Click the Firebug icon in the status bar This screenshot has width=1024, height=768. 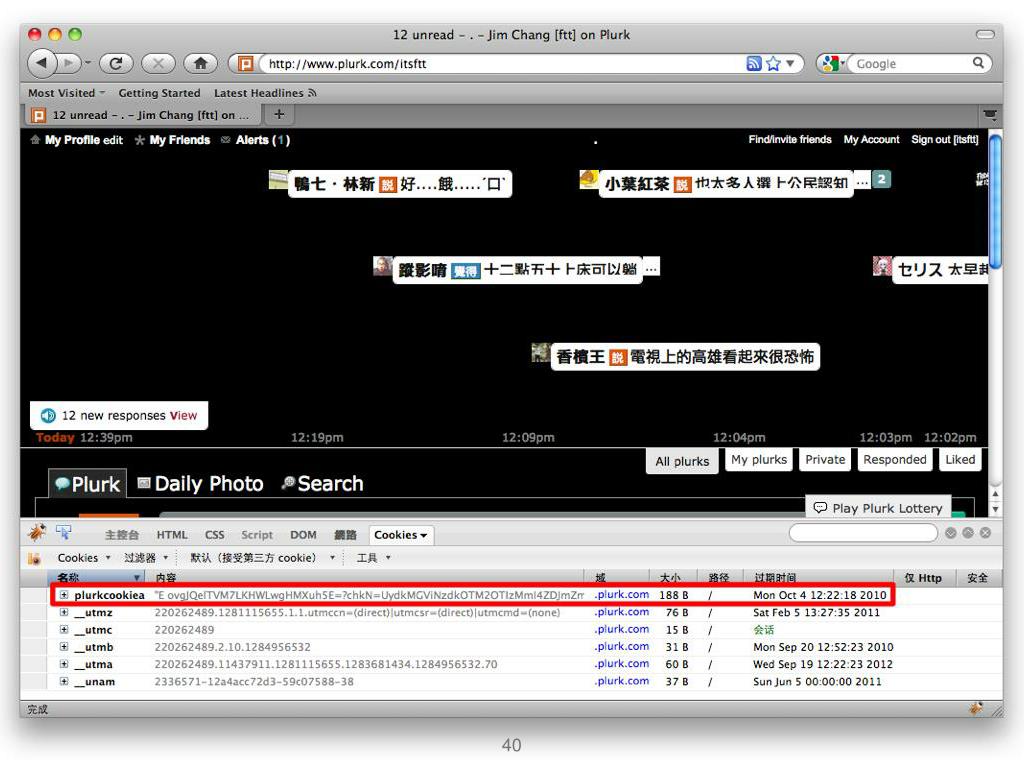(x=976, y=709)
